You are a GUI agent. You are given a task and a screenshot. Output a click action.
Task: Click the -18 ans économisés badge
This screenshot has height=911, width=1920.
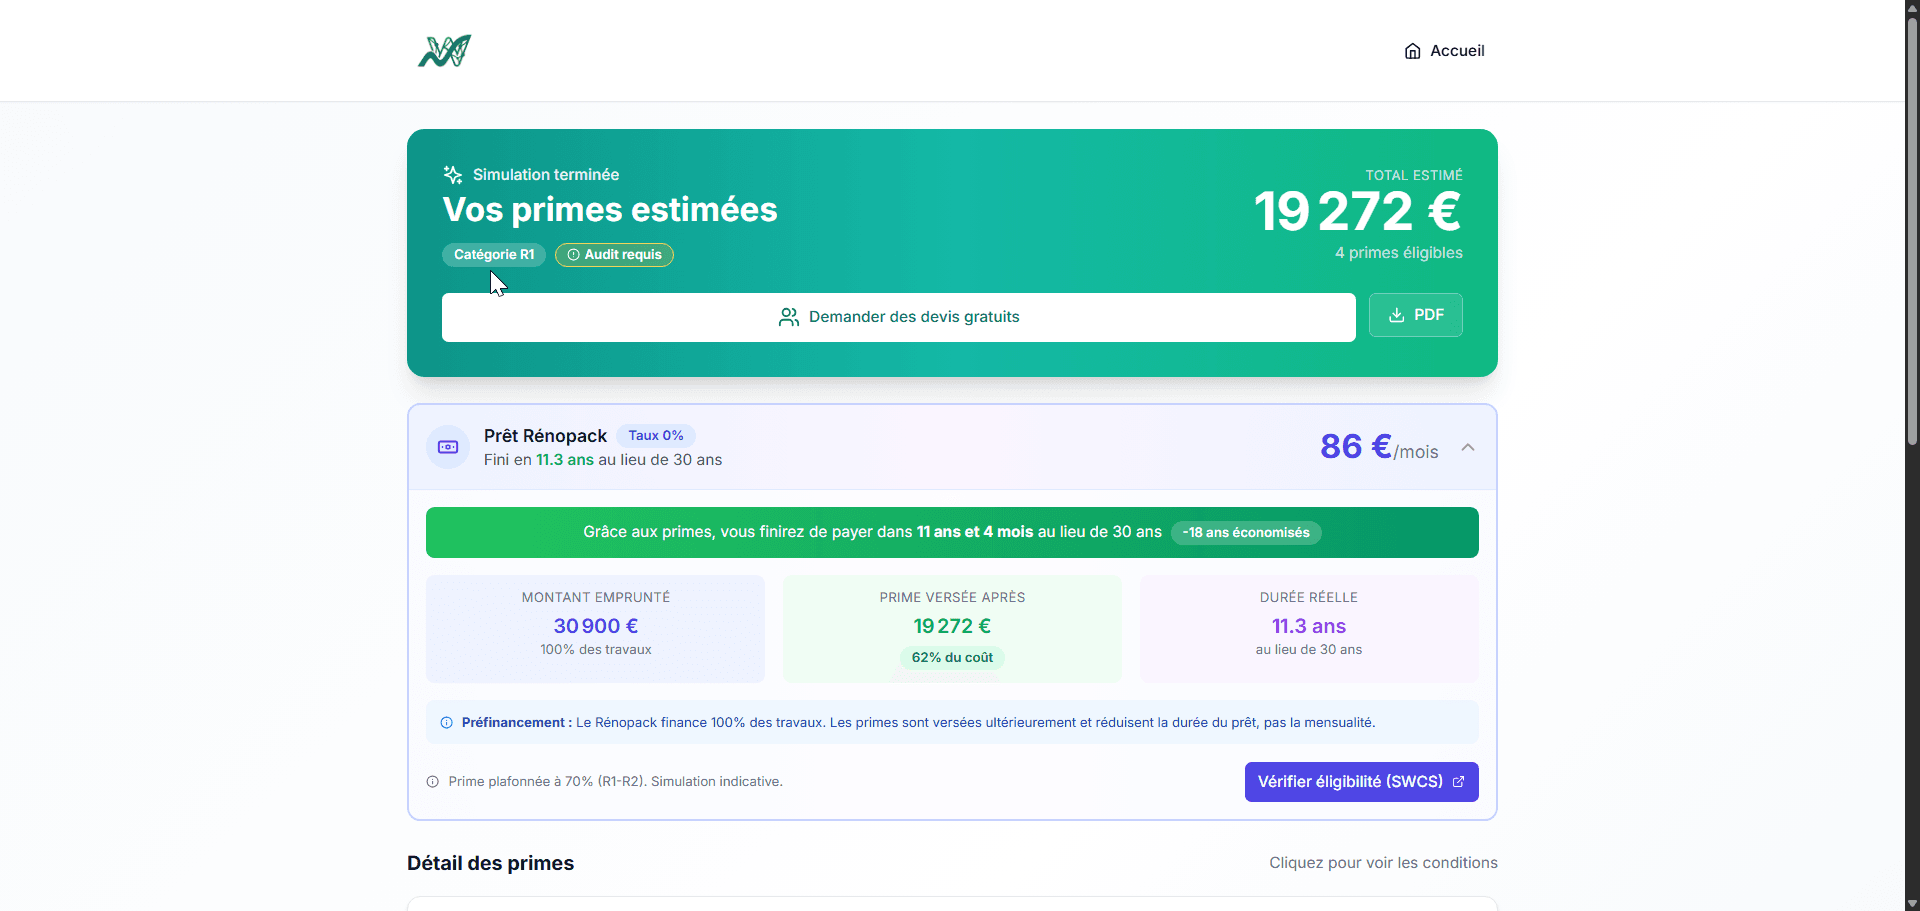1245,533
